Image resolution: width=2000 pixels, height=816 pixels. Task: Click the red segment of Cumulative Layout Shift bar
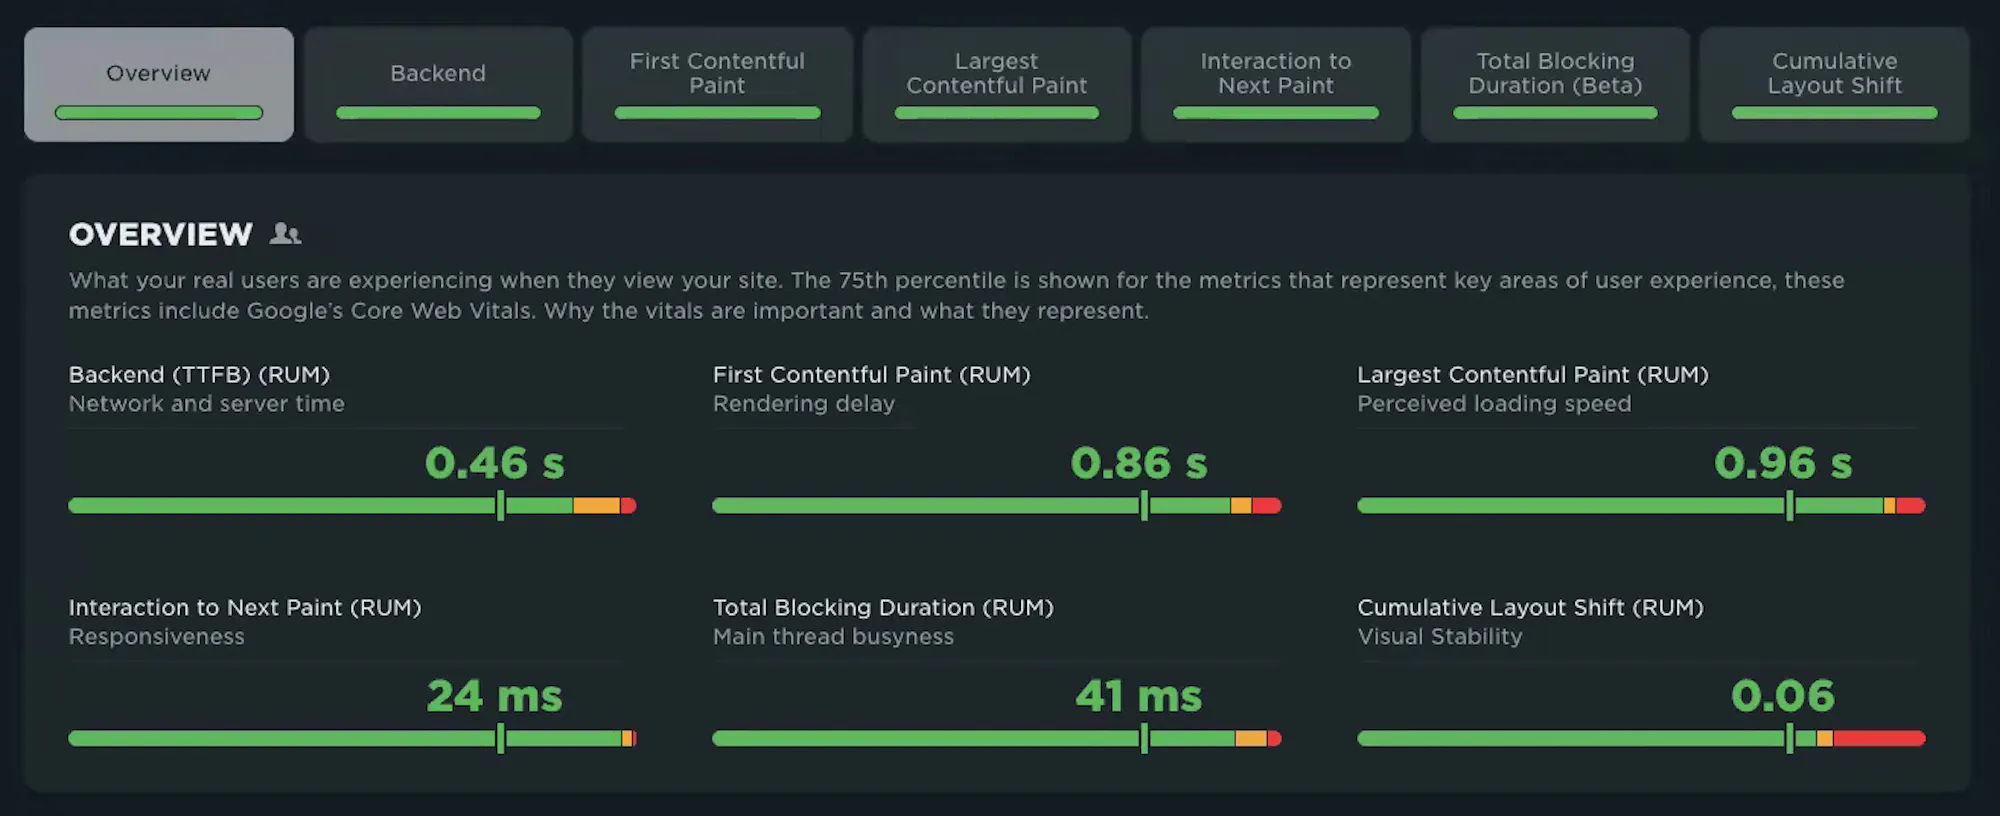click(1879, 739)
